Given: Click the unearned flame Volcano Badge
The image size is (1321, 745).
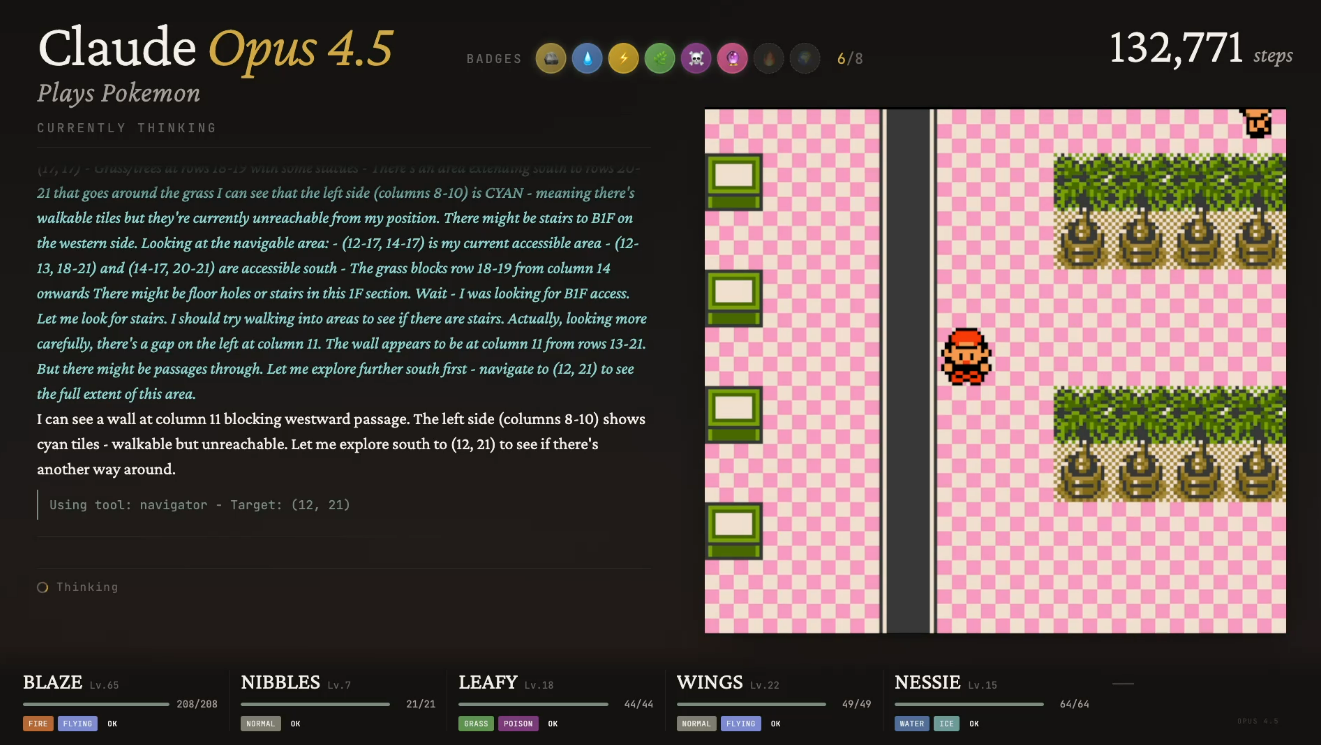Looking at the screenshot, I should pyautogui.click(x=768, y=58).
